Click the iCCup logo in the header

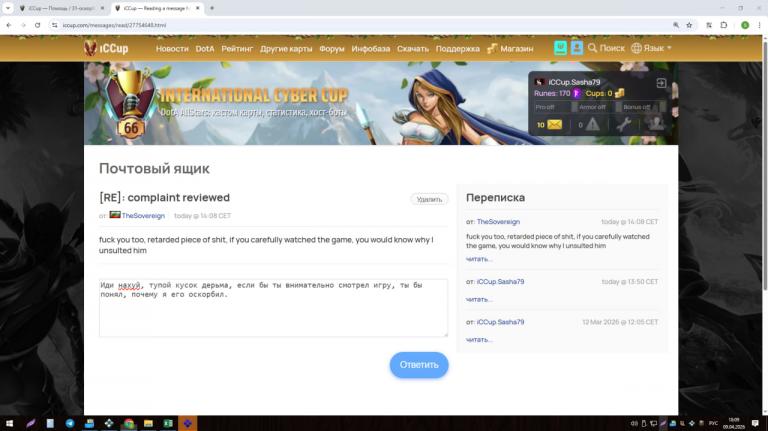tap(106, 48)
